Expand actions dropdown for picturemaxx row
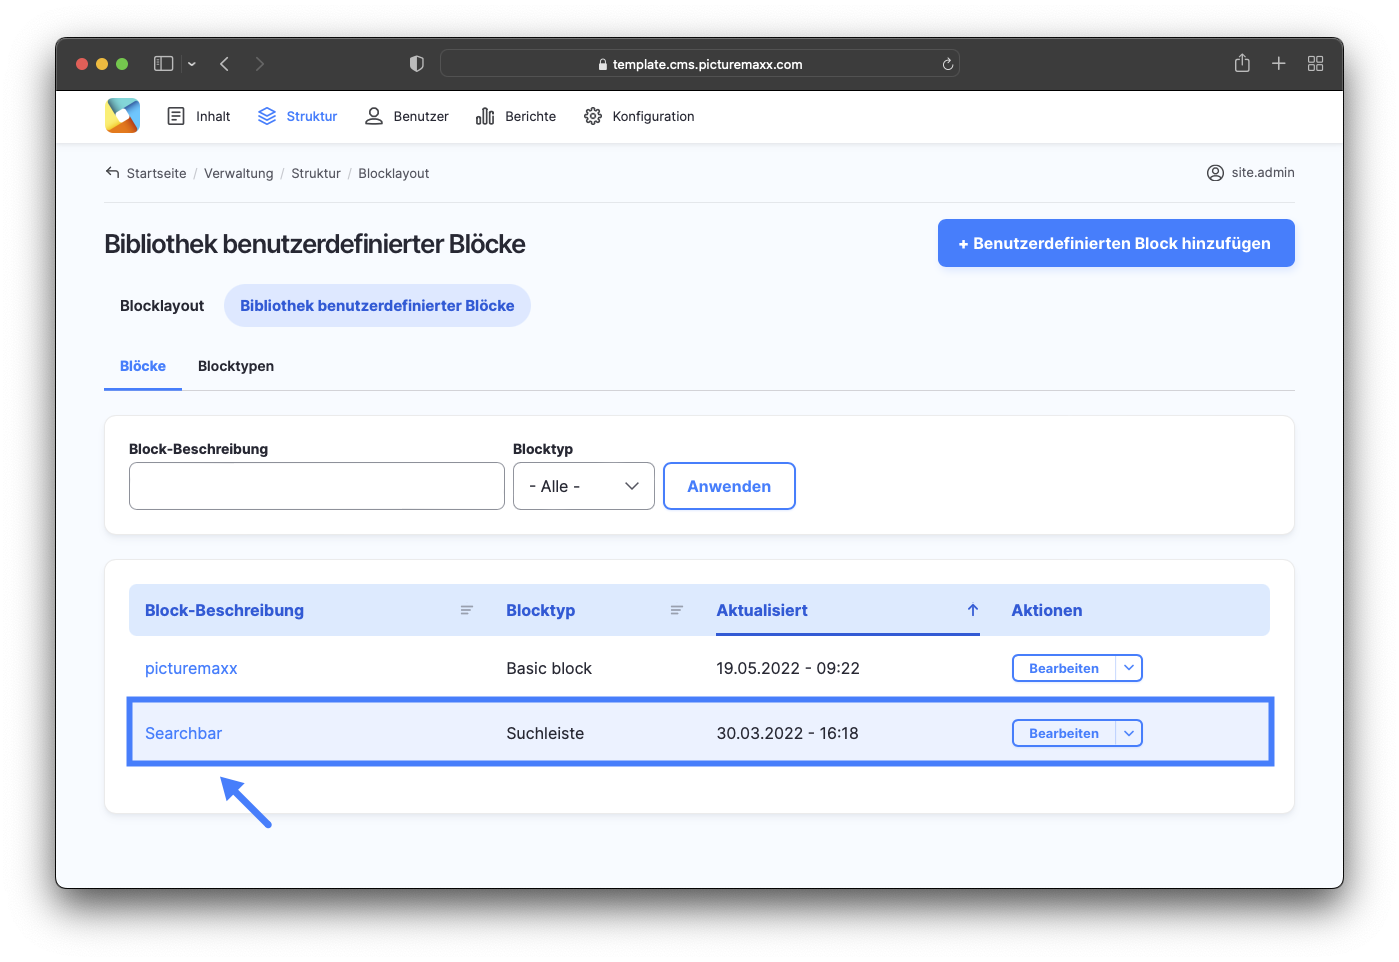The width and height of the screenshot is (1399, 962). [1129, 668]
